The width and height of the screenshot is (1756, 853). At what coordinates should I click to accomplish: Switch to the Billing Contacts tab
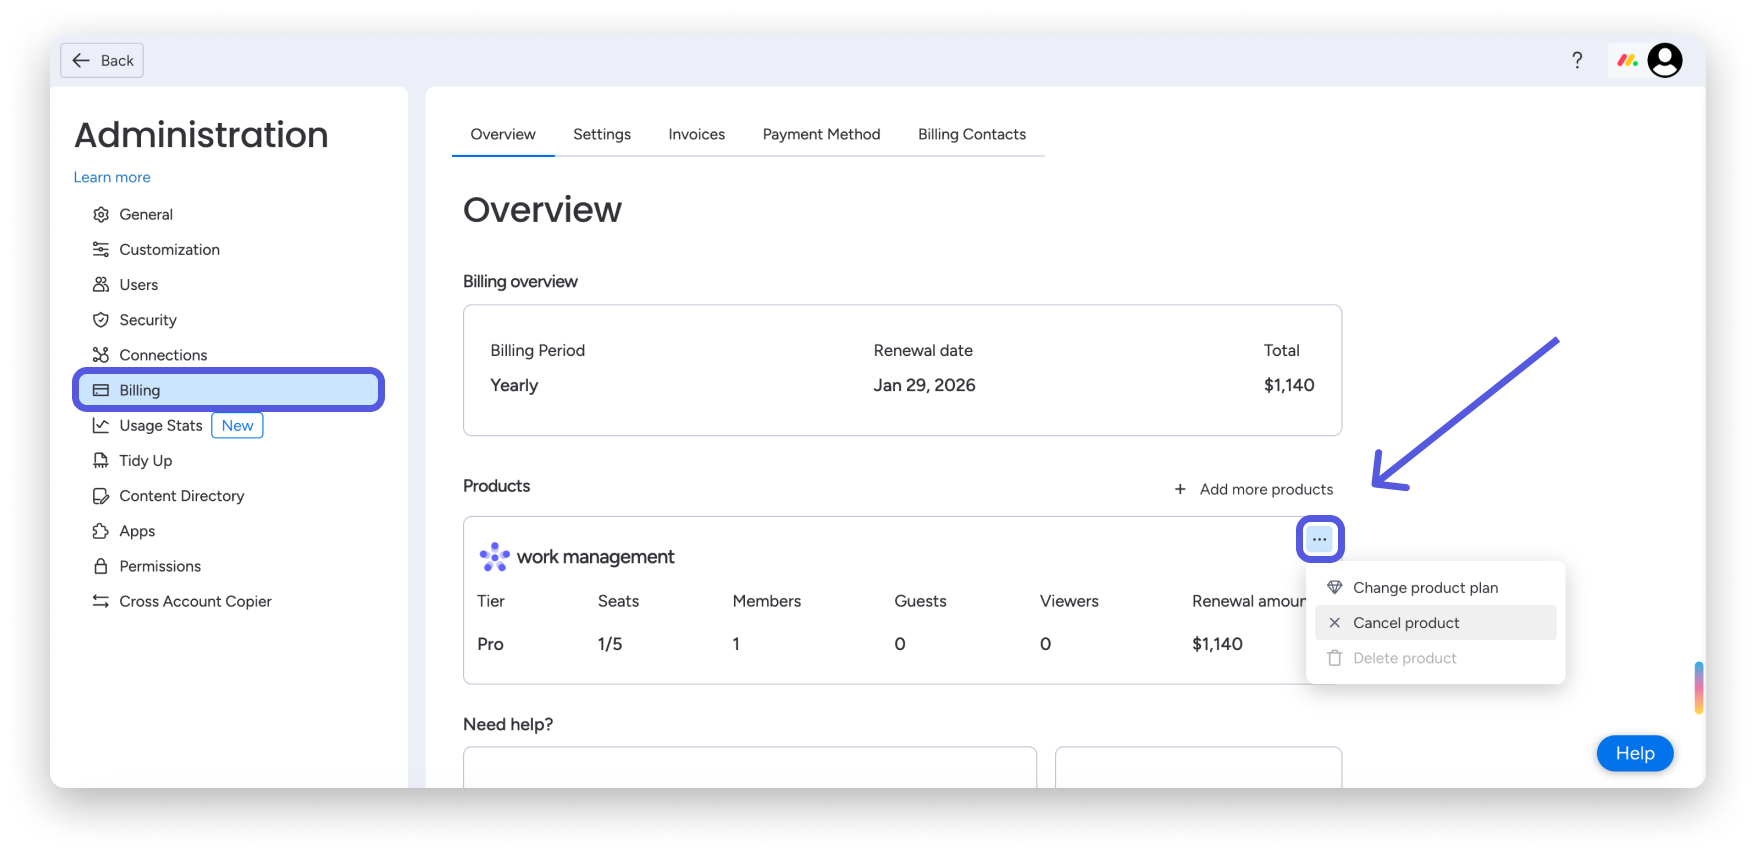point(972,134)
